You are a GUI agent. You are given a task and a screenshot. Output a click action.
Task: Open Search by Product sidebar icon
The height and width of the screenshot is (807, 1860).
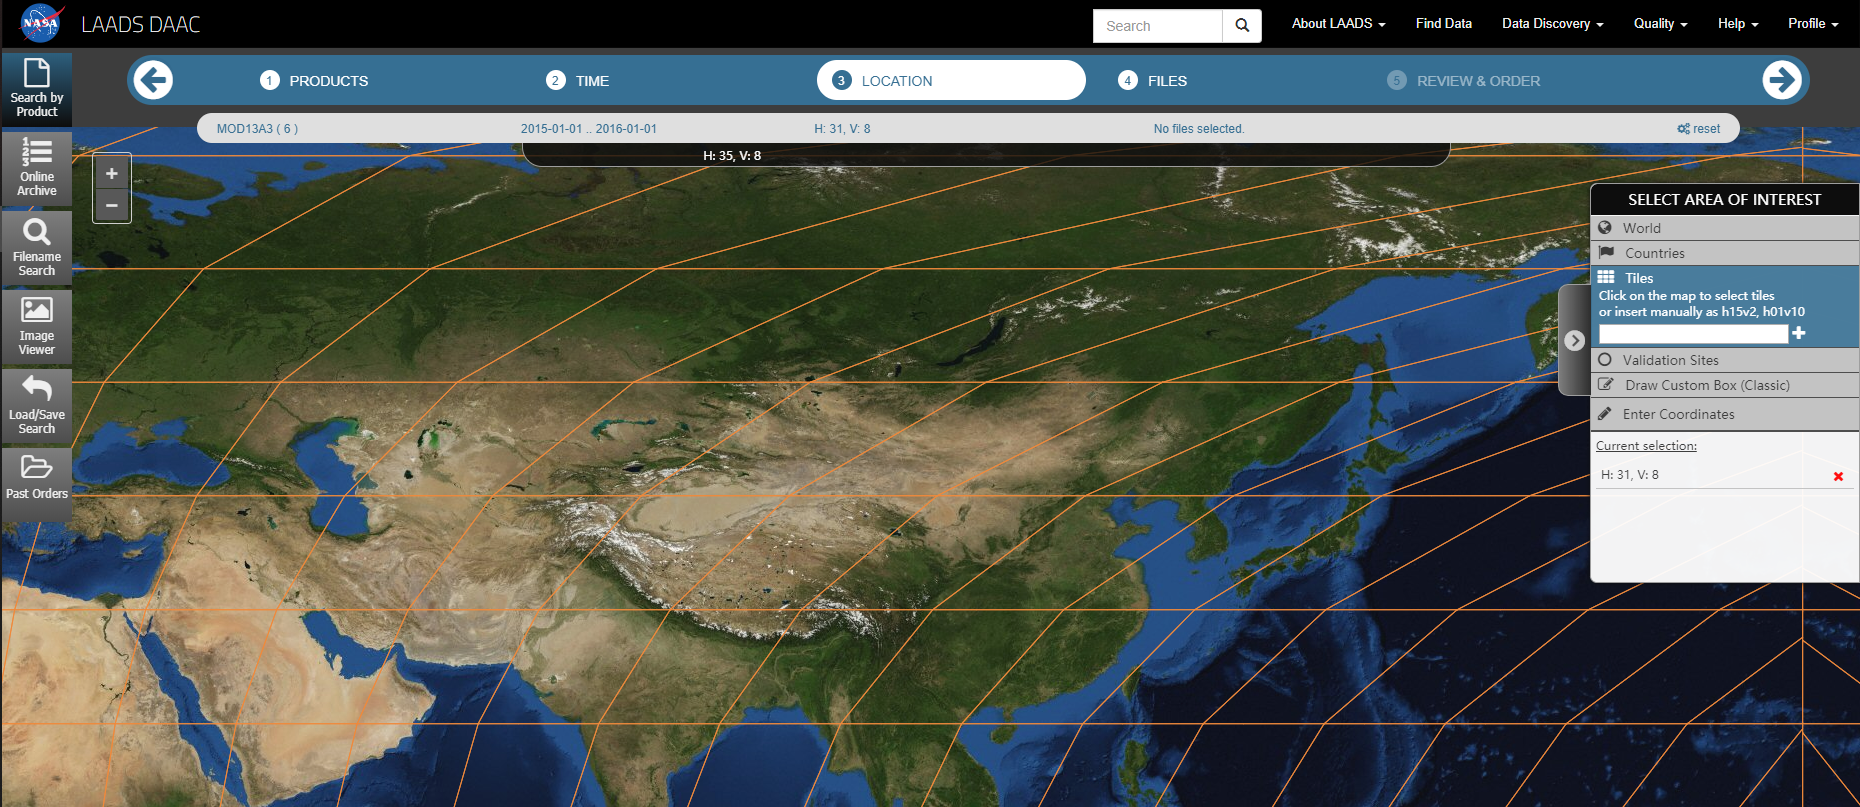click(37, 89)
